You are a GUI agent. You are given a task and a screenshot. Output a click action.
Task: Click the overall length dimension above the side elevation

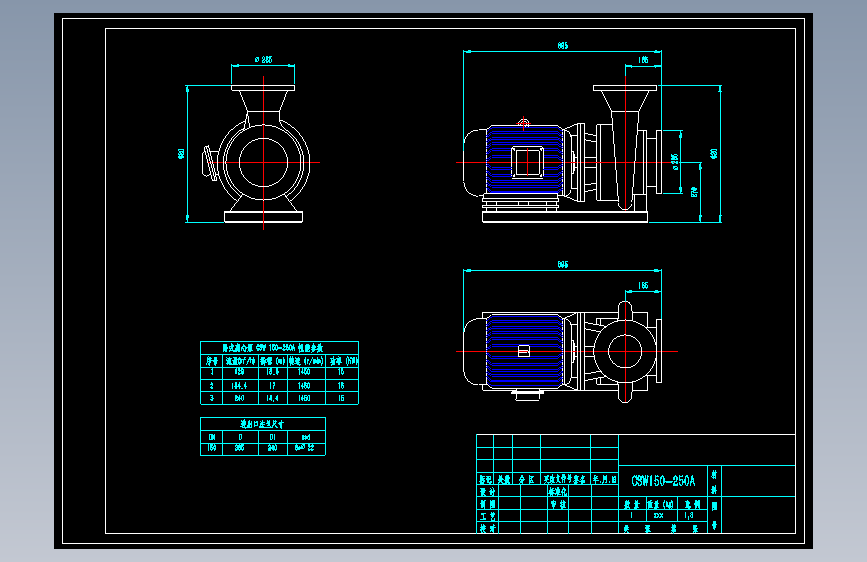[563, 45]
